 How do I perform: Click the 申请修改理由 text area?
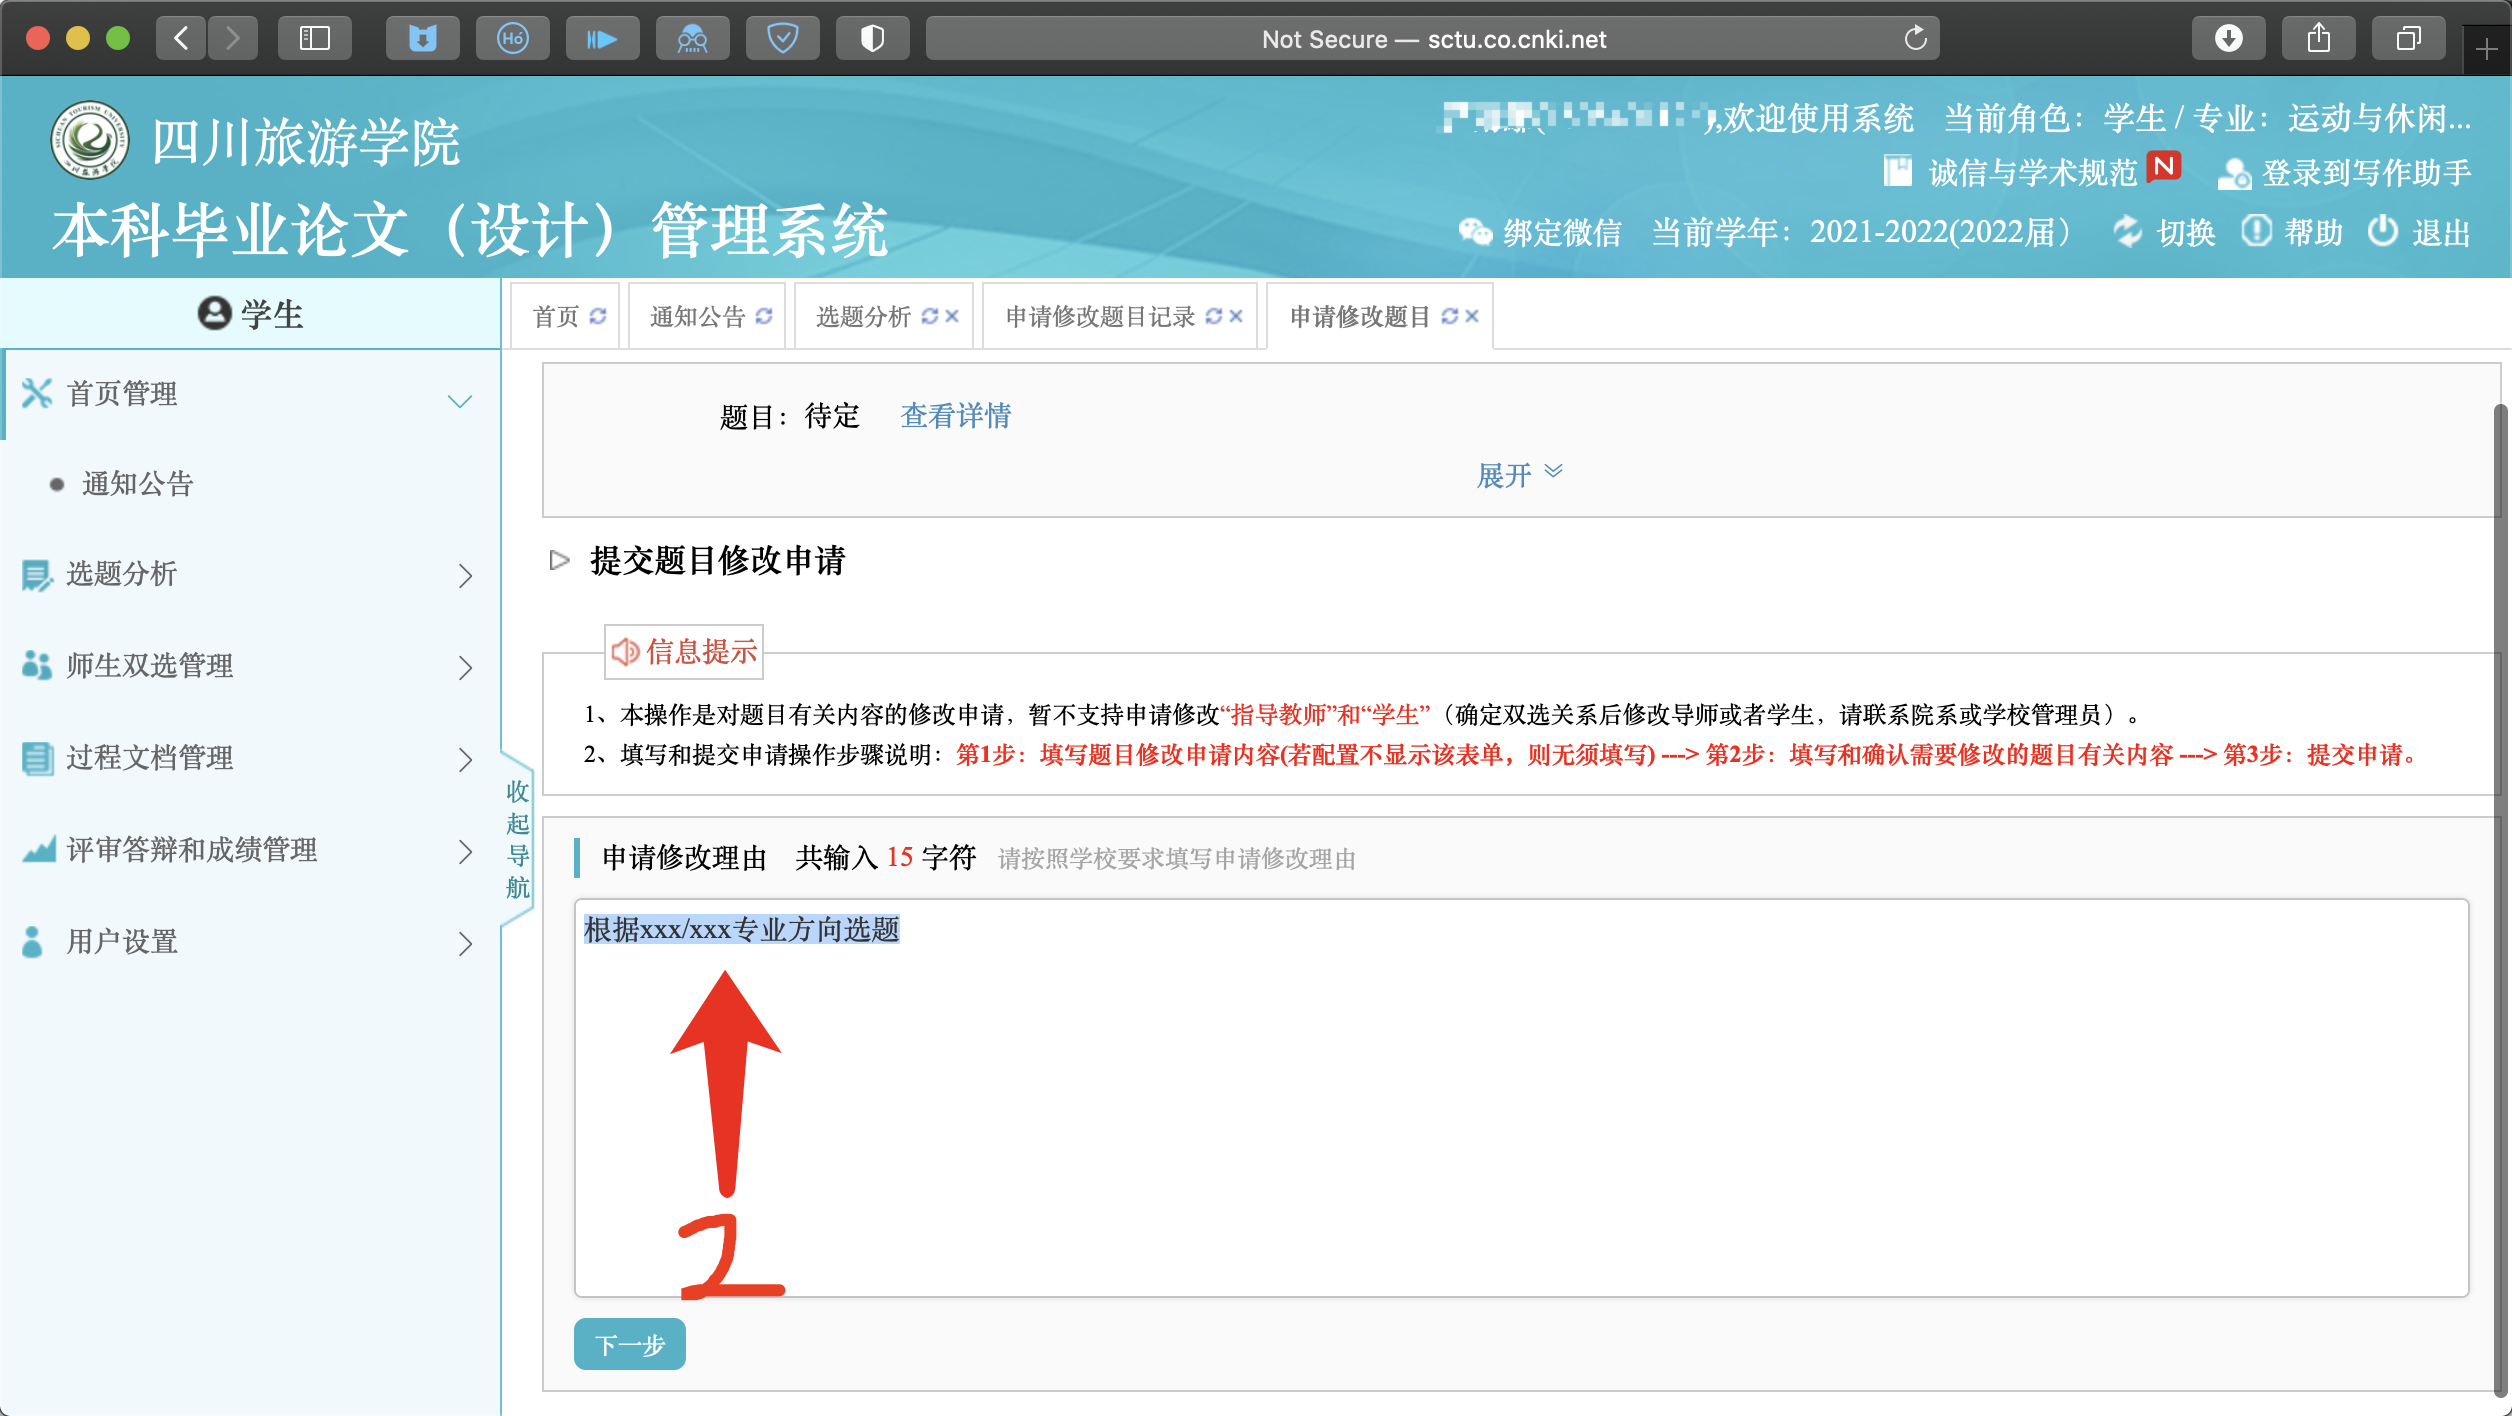[1520, 1100]
